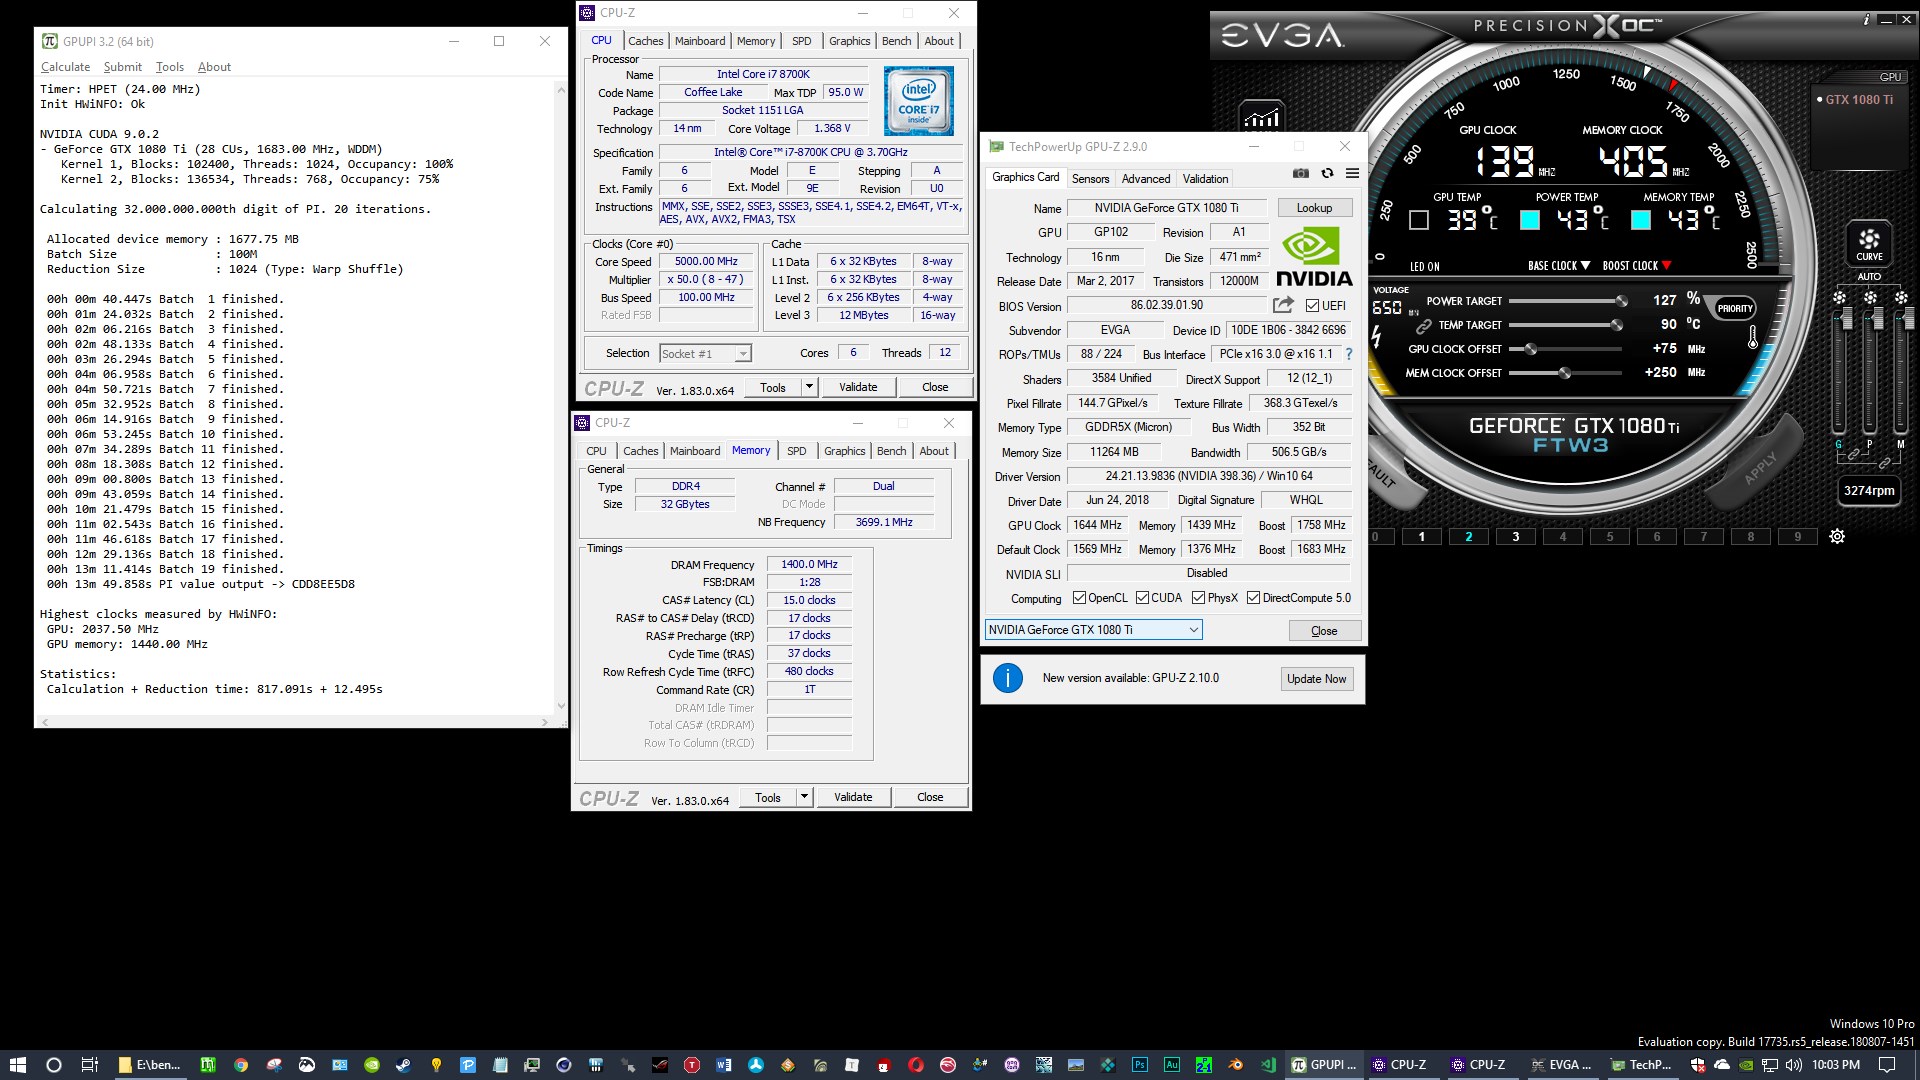Screen dimensions: 1920x1080
Task: Open the fan CURVE button in Precision XOC
Action: (x=1869, y=243)
